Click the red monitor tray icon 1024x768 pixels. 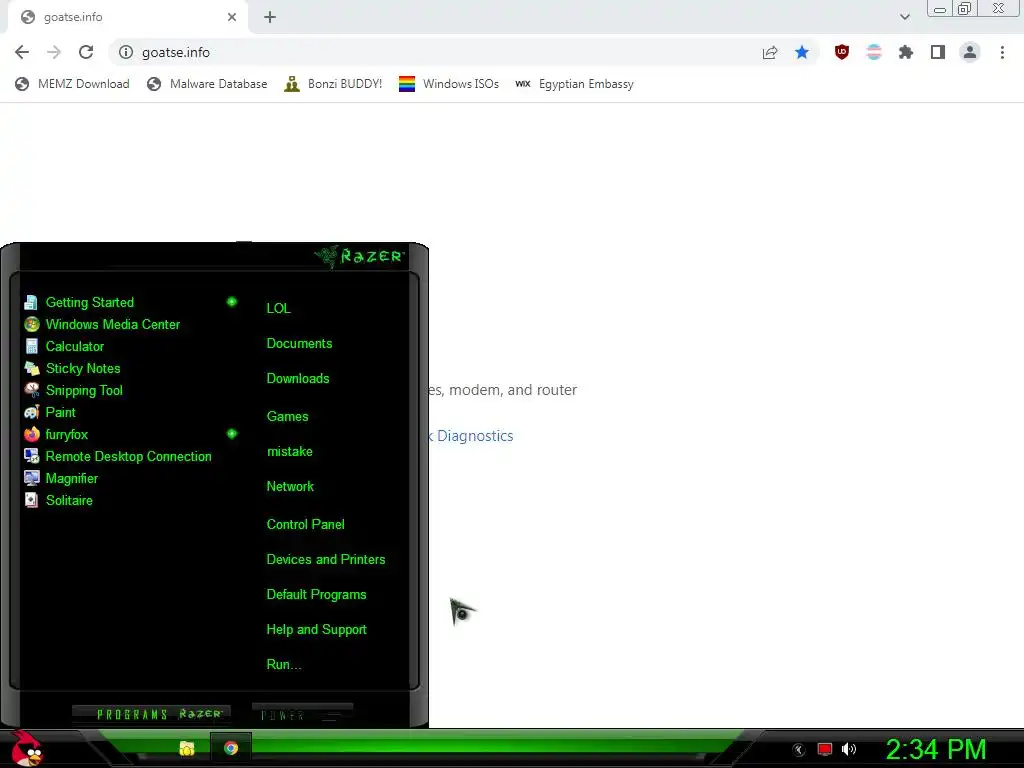tap(825, 749)
